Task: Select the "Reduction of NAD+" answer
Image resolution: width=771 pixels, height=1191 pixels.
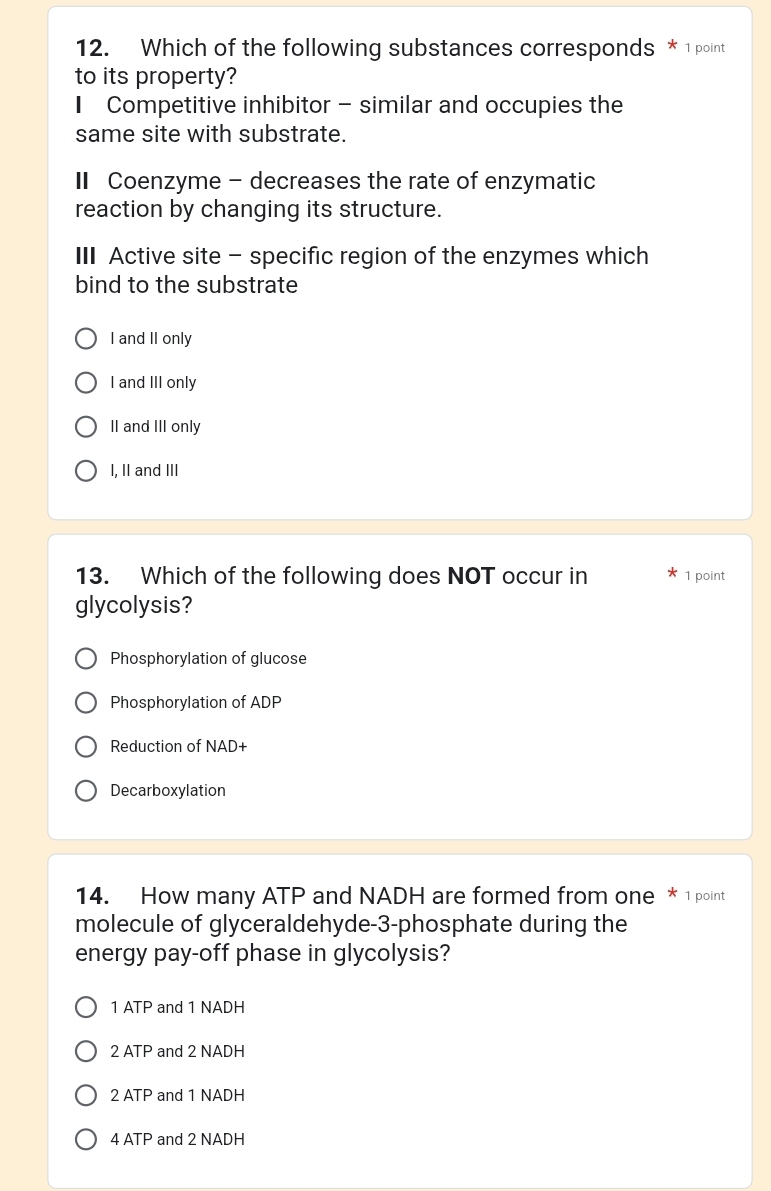Action: [86, 746]
